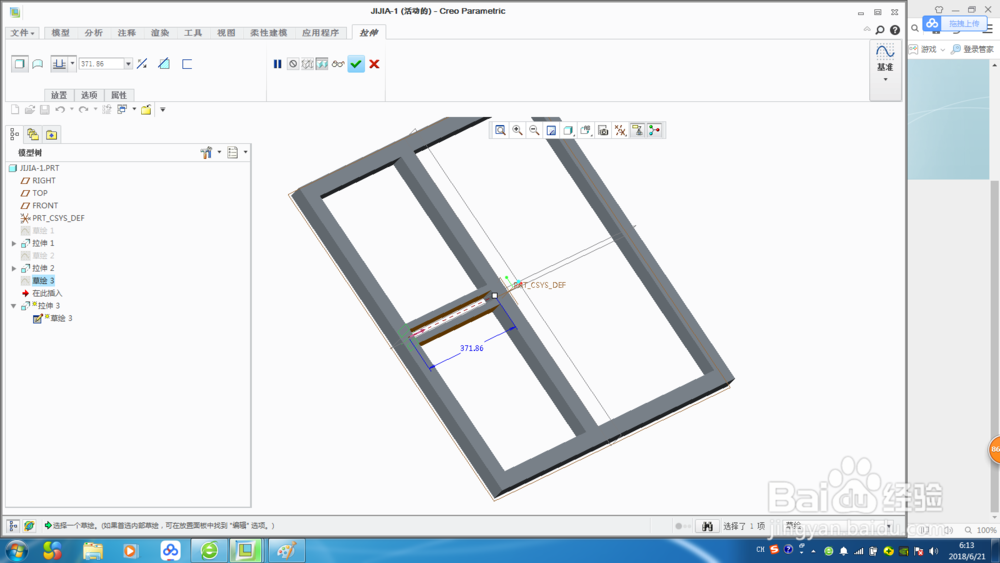
Task: Open the display style cube icon
Action: point(568,130)
